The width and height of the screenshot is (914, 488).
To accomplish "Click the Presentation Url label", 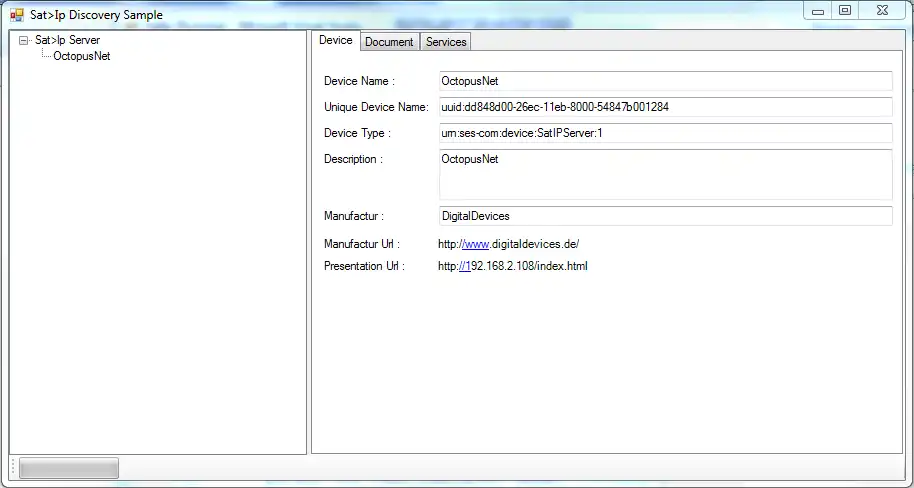I will (364, 266).
